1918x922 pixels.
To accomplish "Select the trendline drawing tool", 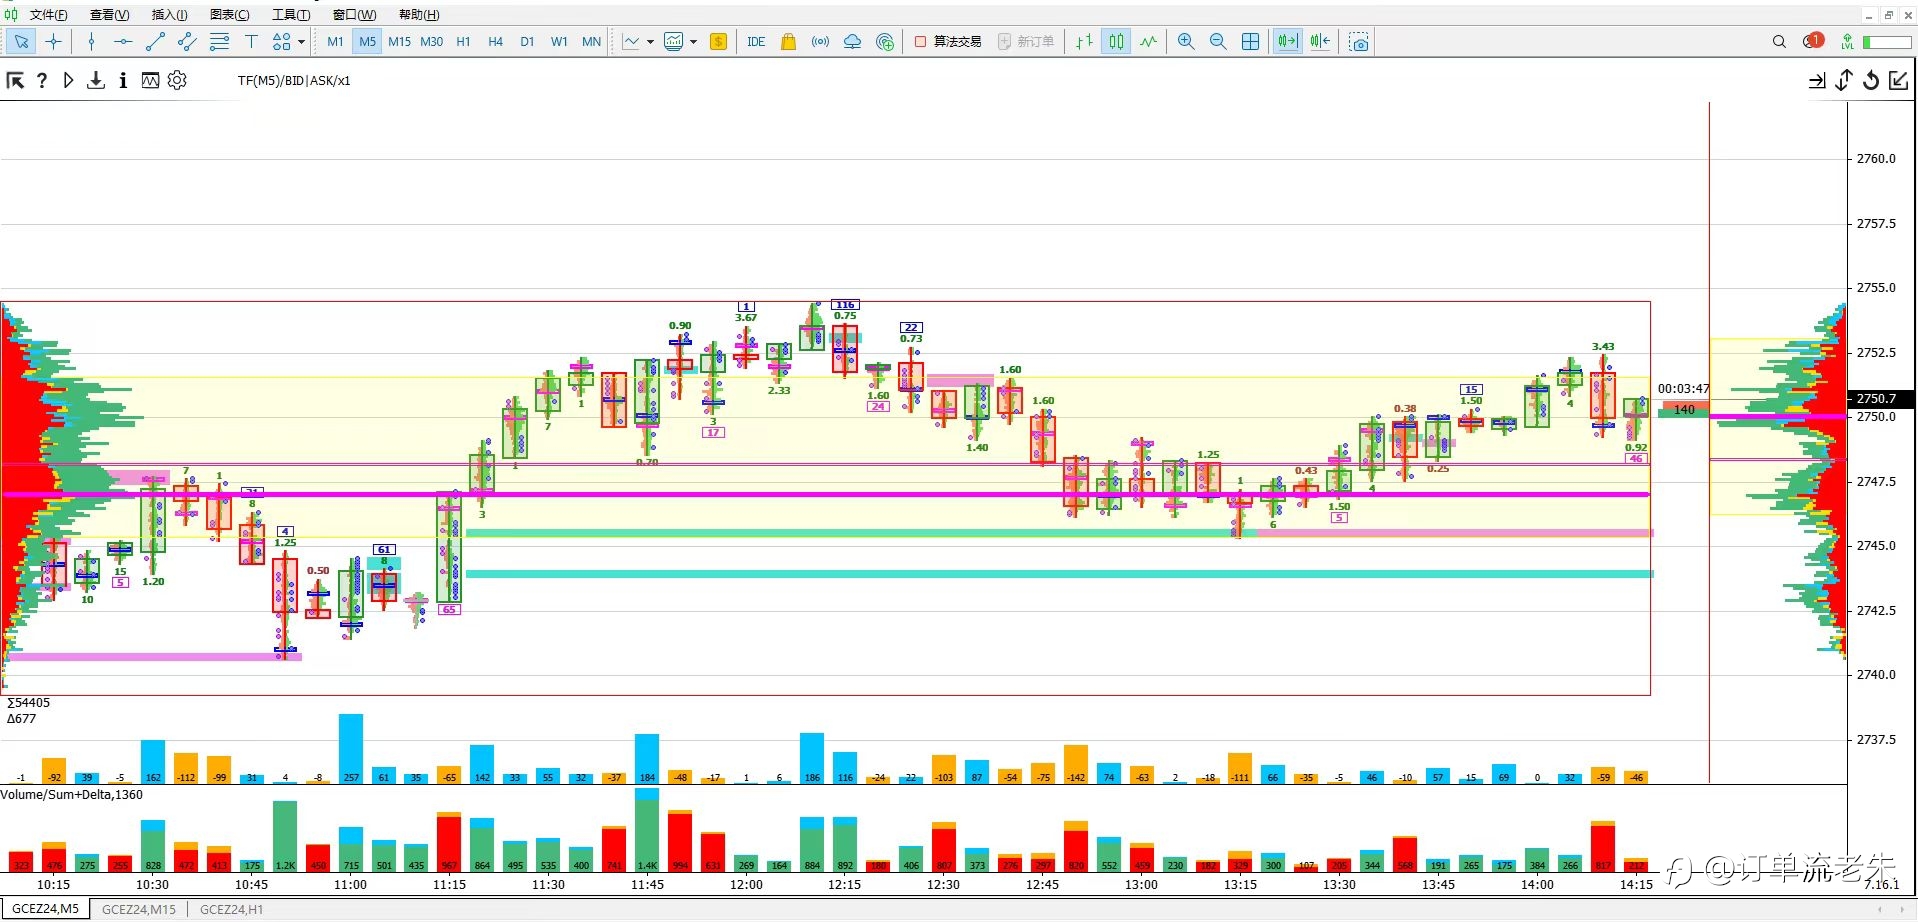I will tap(155, 41).
